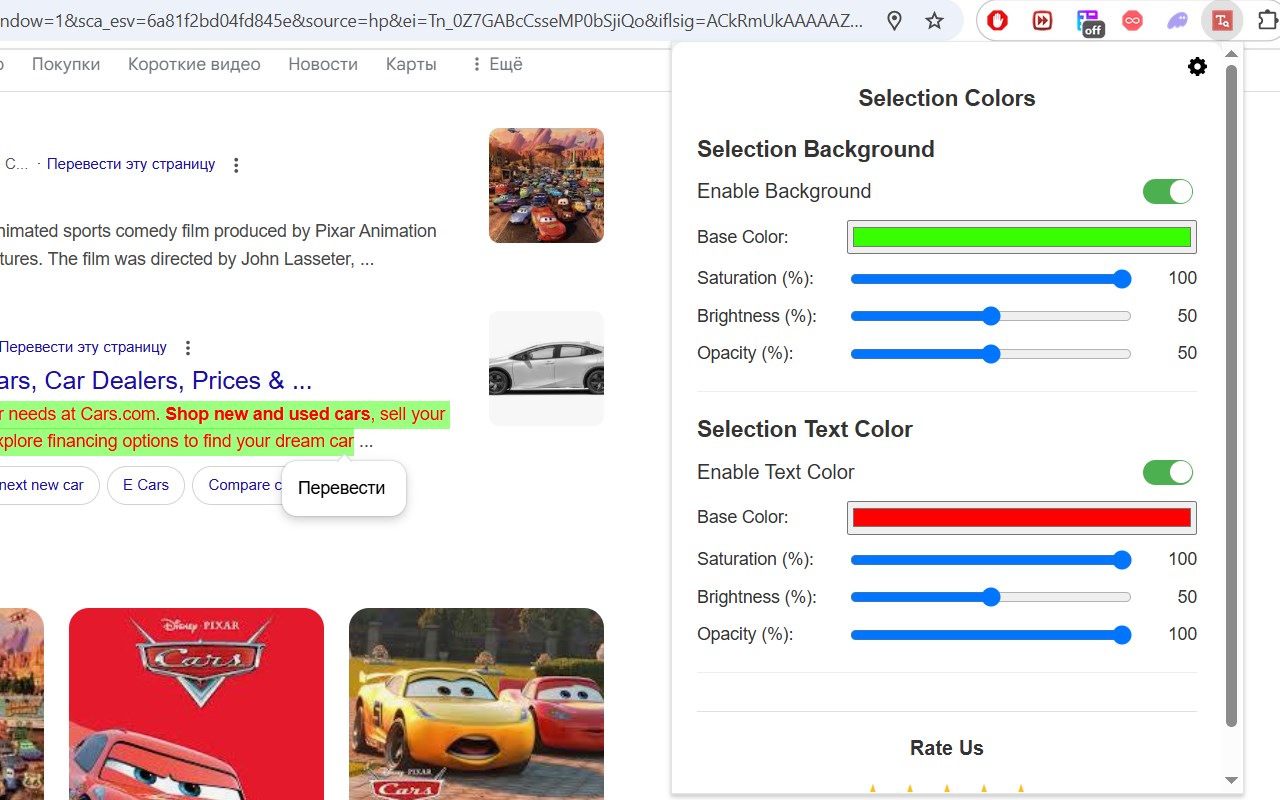Screen dimensions: 1280x800
Task: Click the 'Selection Background' section heading
Action: coord(816,149)
